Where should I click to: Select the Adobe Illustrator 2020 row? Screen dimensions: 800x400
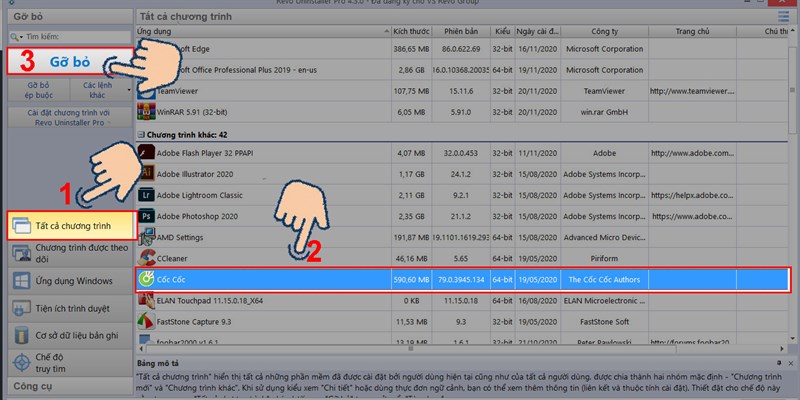pos(462,174)
